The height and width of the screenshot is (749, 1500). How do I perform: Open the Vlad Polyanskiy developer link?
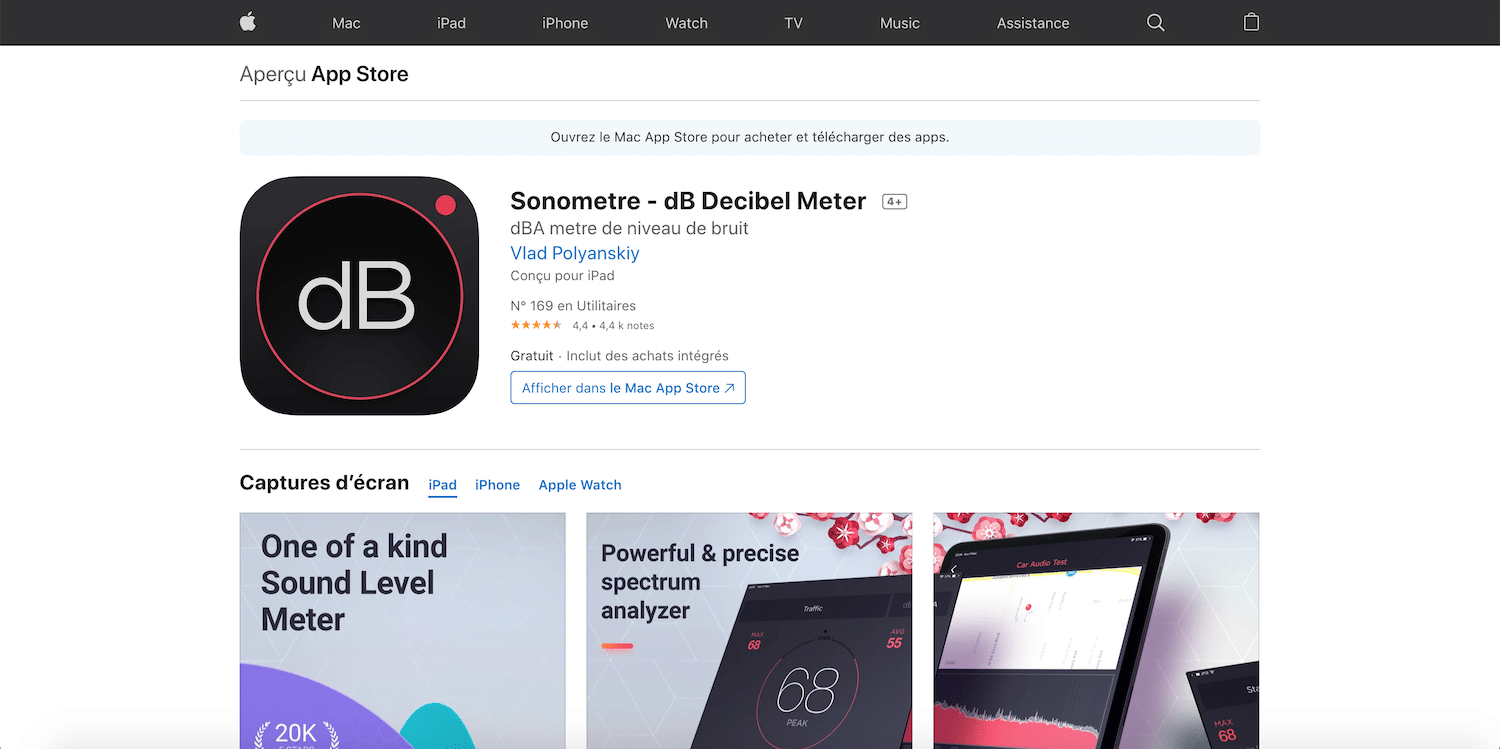pyautogui.click(x=575, y=253)
